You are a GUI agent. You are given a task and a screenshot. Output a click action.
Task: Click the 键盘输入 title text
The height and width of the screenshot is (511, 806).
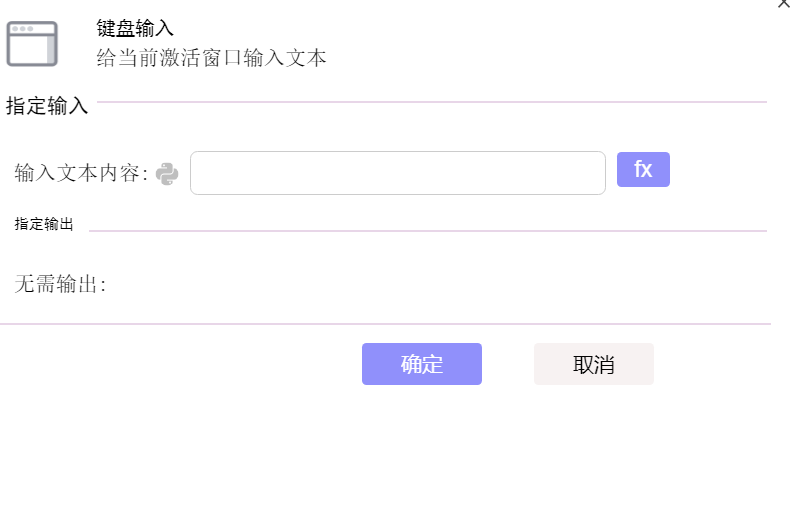[135, 28]
